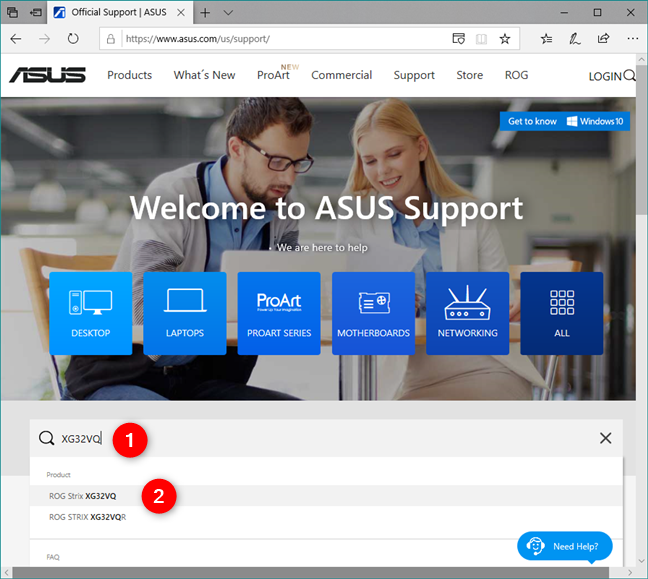
Task: Select the ALL products tile
Action: [x=562, y=313]
